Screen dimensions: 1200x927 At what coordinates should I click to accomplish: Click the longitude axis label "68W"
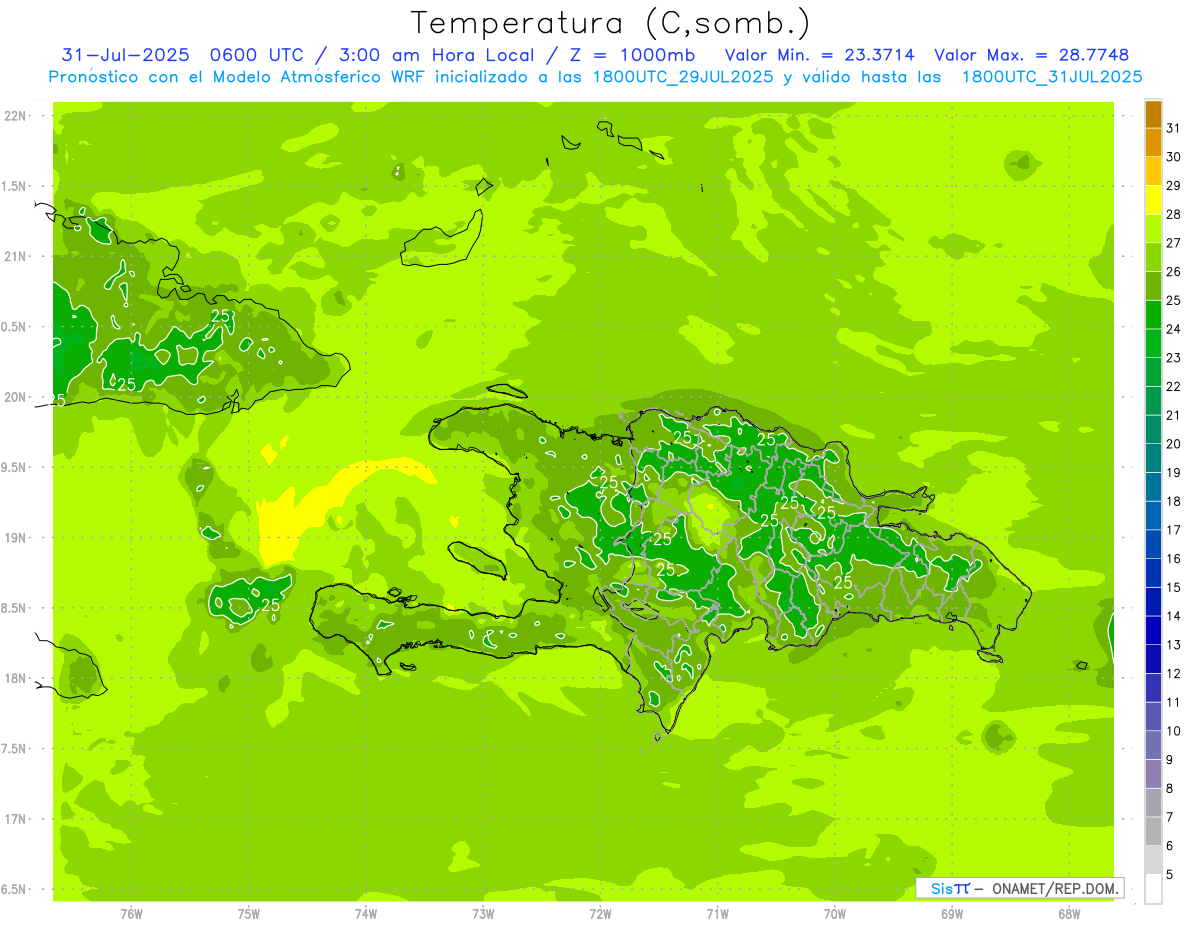(x=1069, y=913)
